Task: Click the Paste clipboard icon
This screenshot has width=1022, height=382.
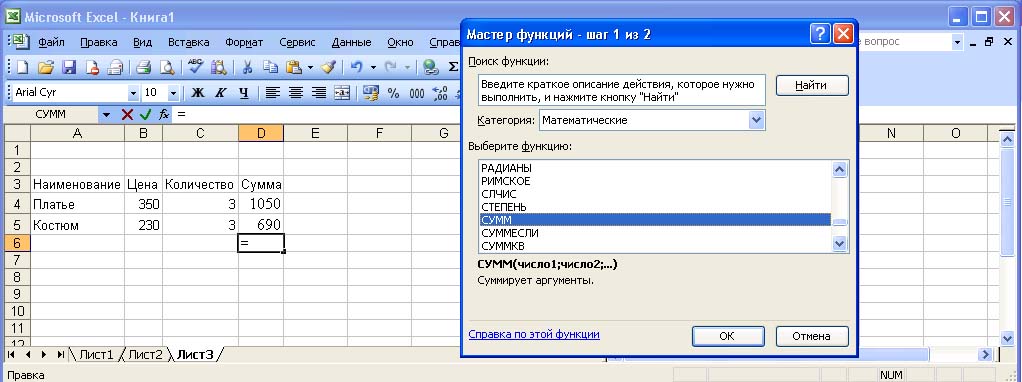Action: point(294,67)
